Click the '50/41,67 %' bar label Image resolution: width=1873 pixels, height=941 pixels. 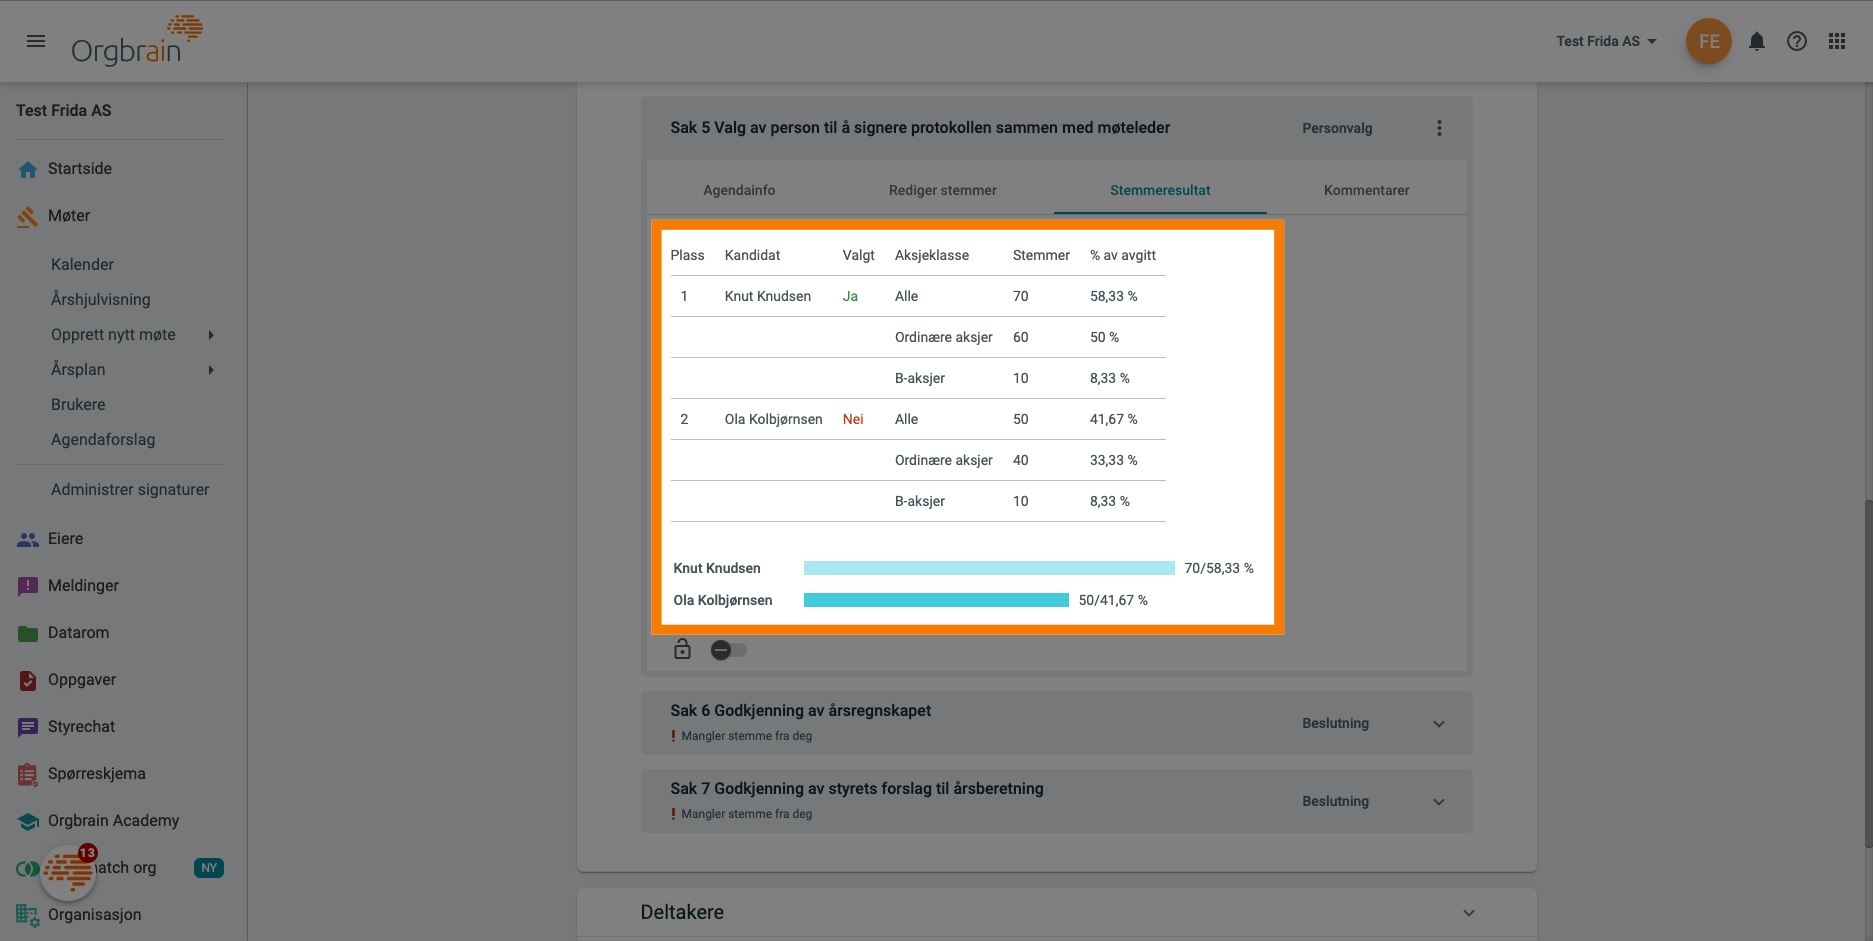point(1113,600)
